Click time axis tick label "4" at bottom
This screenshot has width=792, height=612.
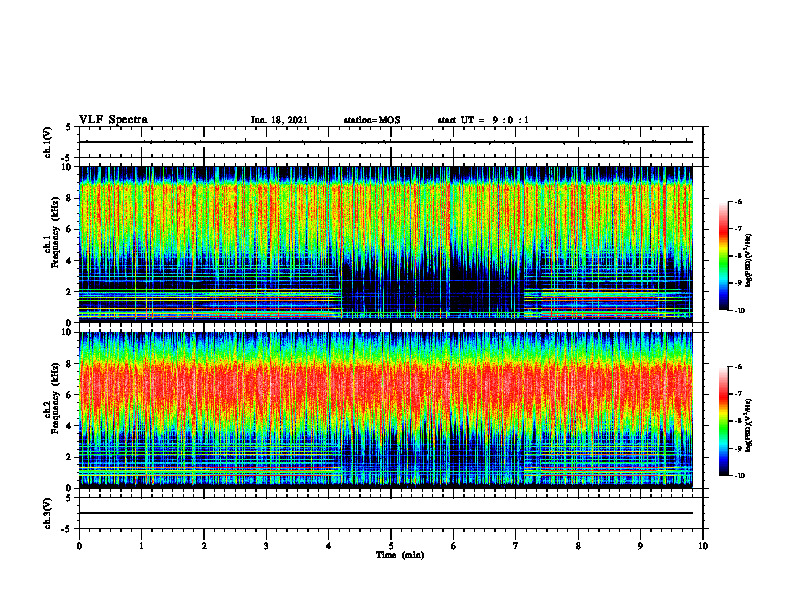tap(329, 546)
